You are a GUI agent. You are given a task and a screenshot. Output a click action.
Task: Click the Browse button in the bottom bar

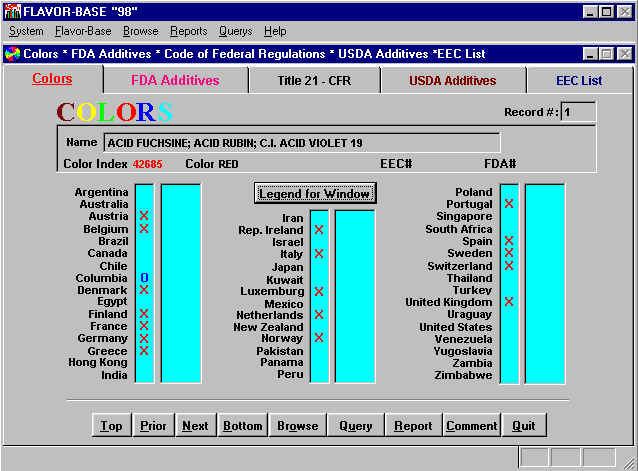click(x=297, y=425)
